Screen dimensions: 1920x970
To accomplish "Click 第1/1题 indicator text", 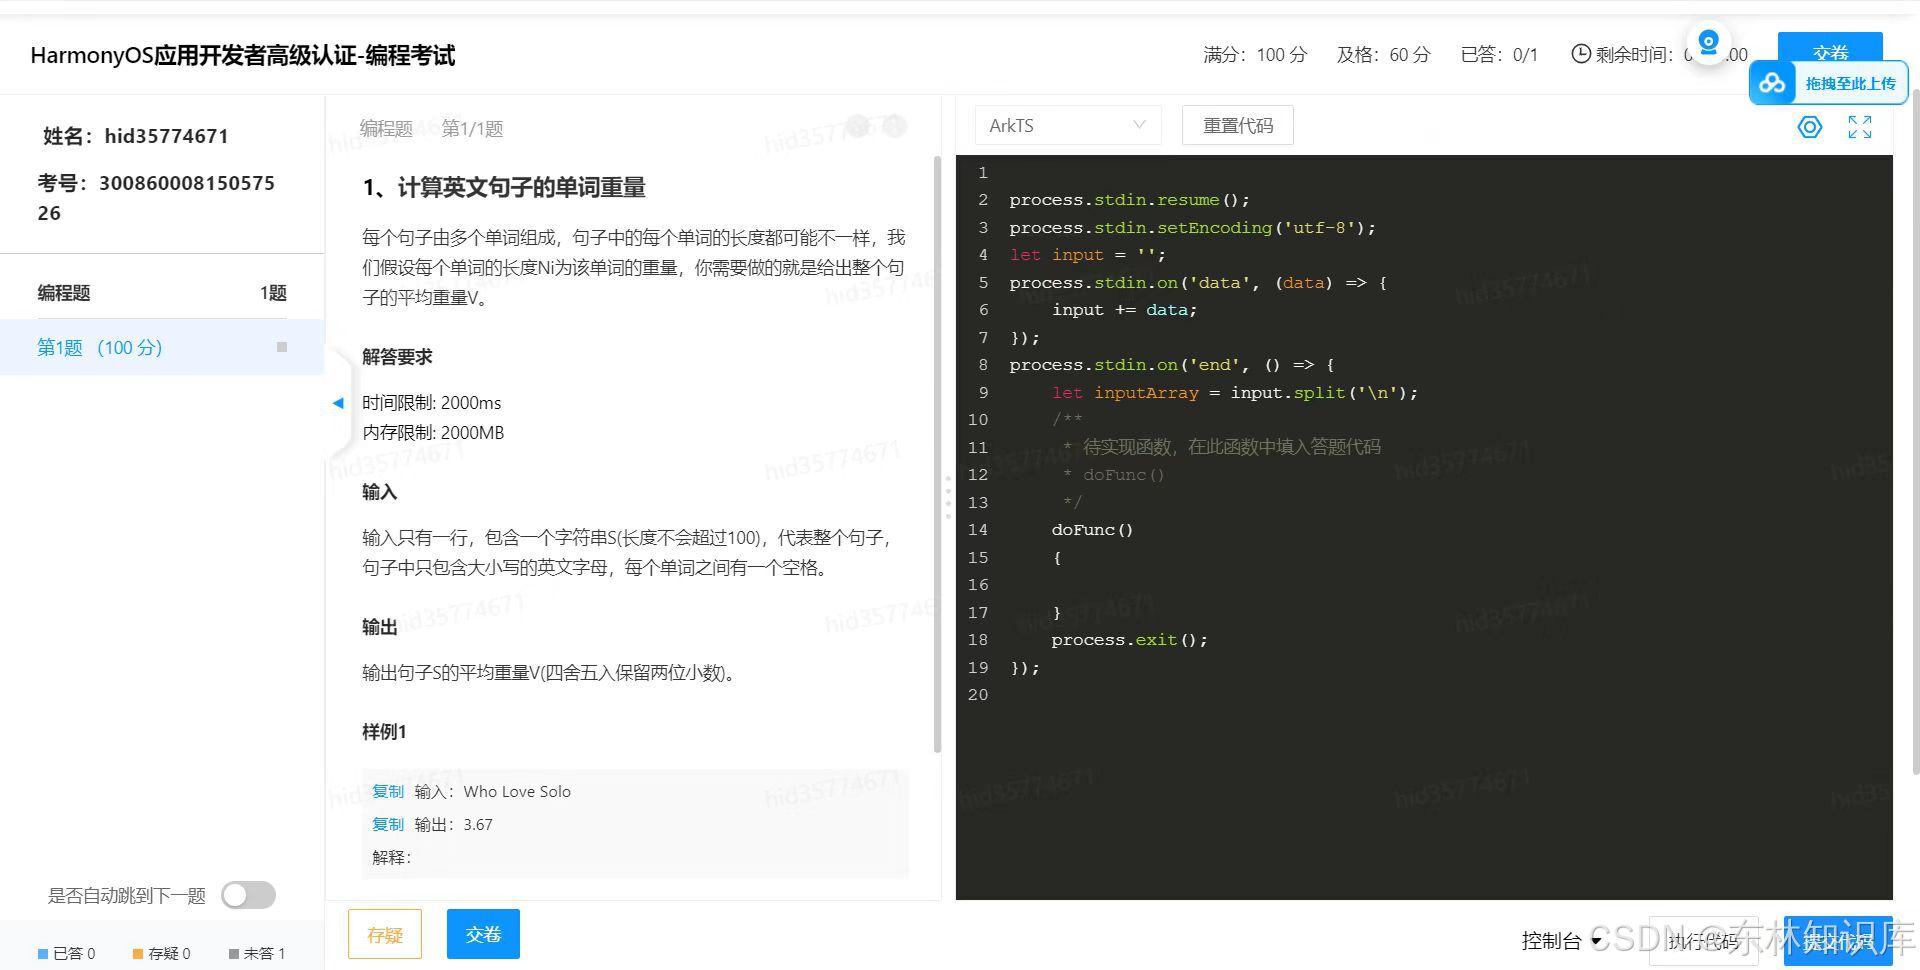I will 472,128.
